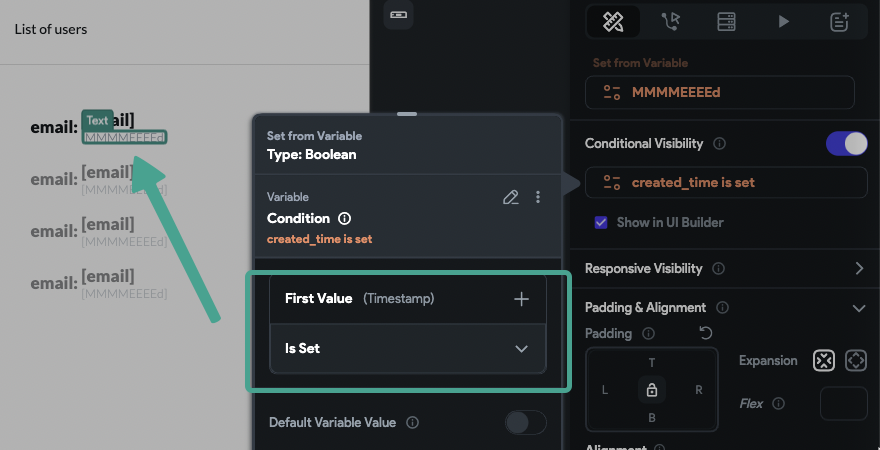Open the Is Set operator dropdown
The width and height of the screenshot is (880, 450).
408,348
